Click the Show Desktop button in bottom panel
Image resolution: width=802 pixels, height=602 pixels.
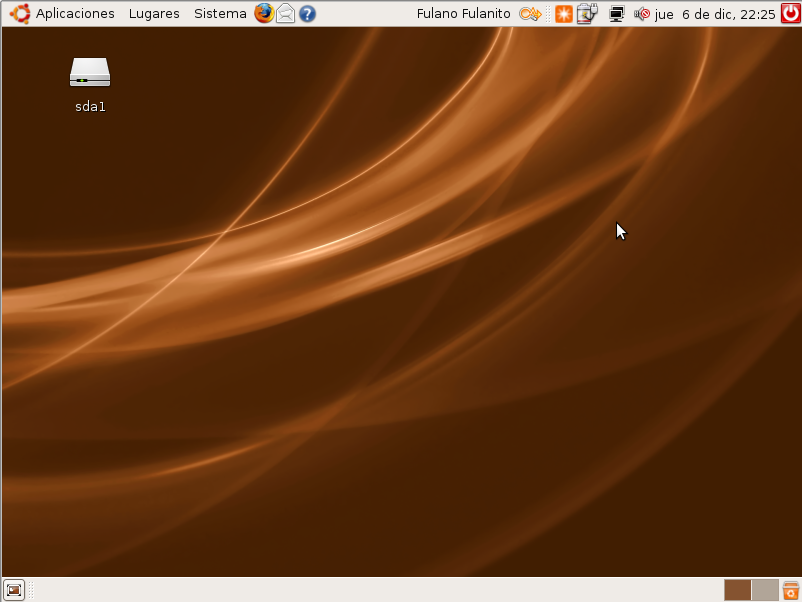[x=14, y=590]
